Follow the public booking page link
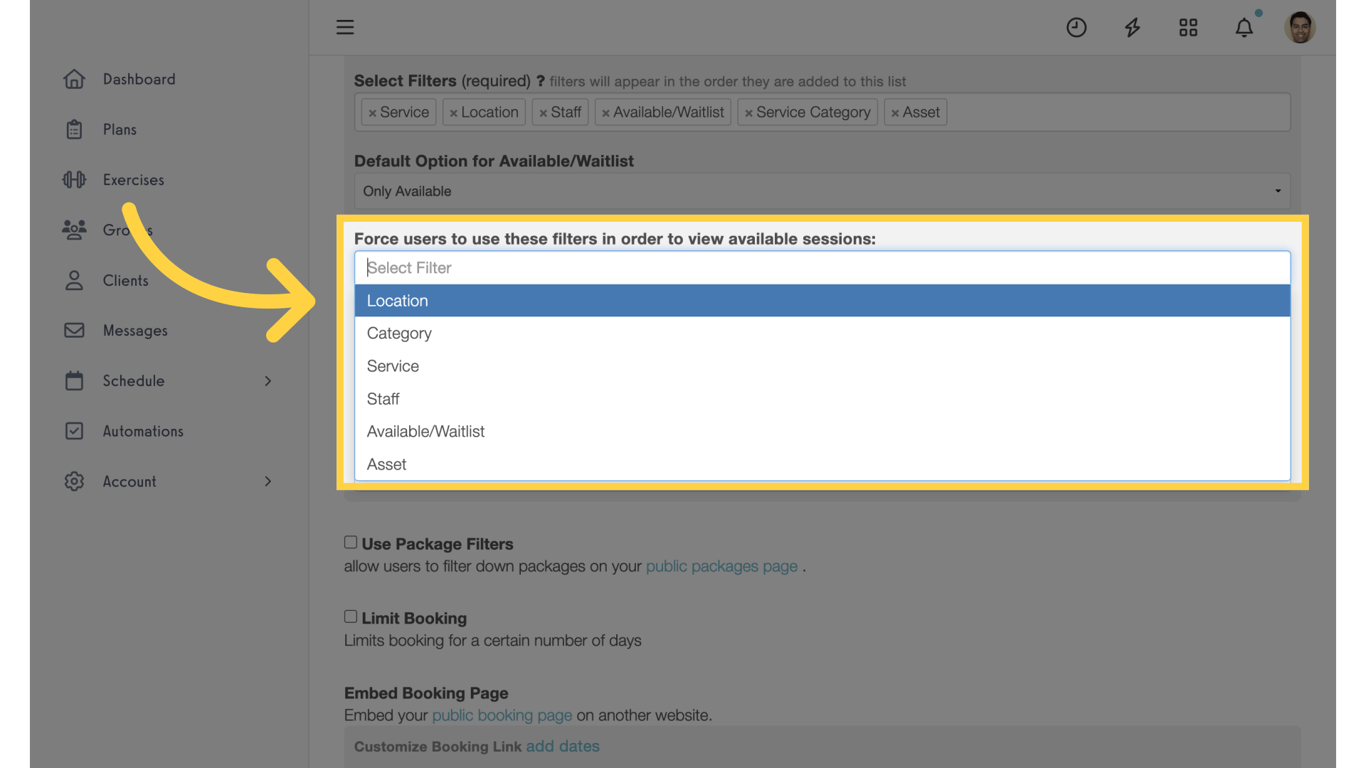The width and height of the screenshot is (1366, 768). (x=502, y=715)
